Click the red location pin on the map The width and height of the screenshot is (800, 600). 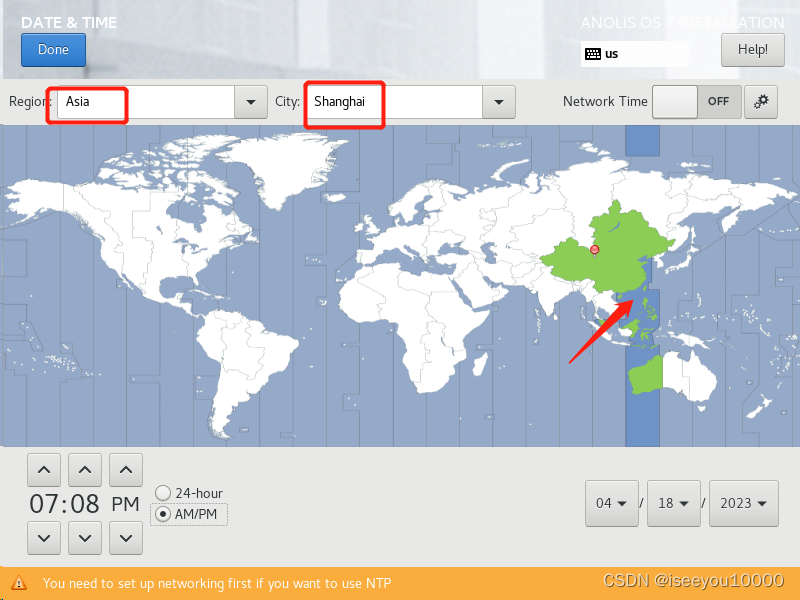[594, 250]
